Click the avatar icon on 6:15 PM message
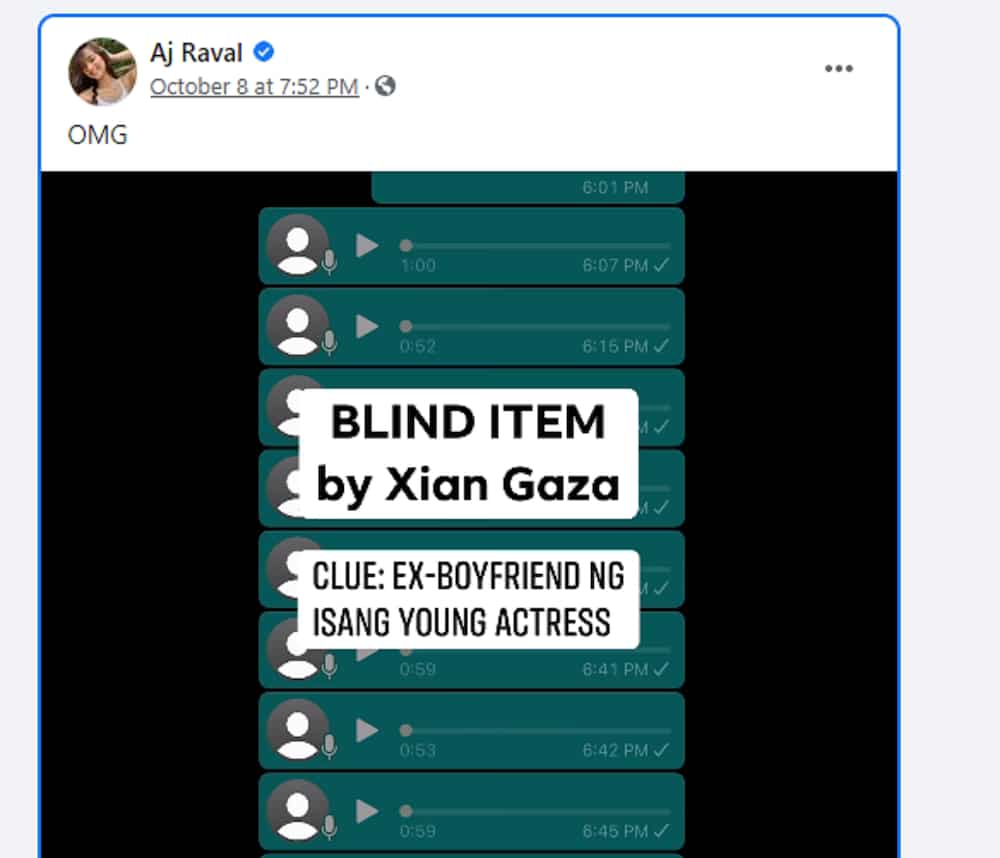The width and height of the screenshot is (1000, 858). pos(298,325)
